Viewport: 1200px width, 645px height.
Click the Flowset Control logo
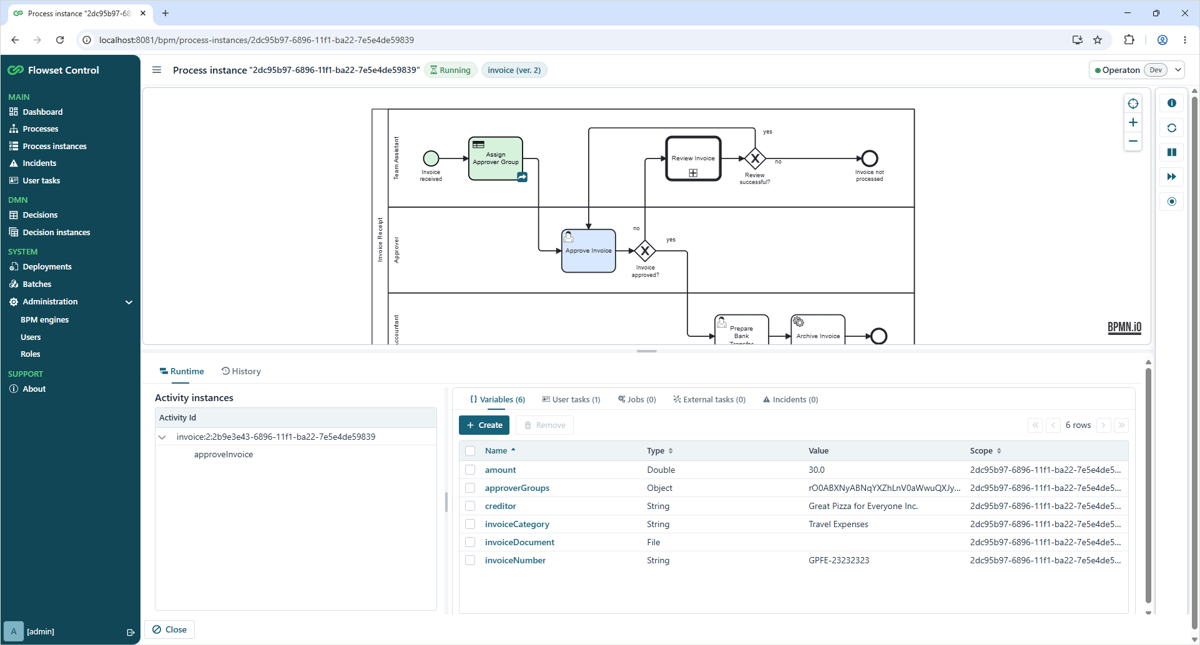54,70
